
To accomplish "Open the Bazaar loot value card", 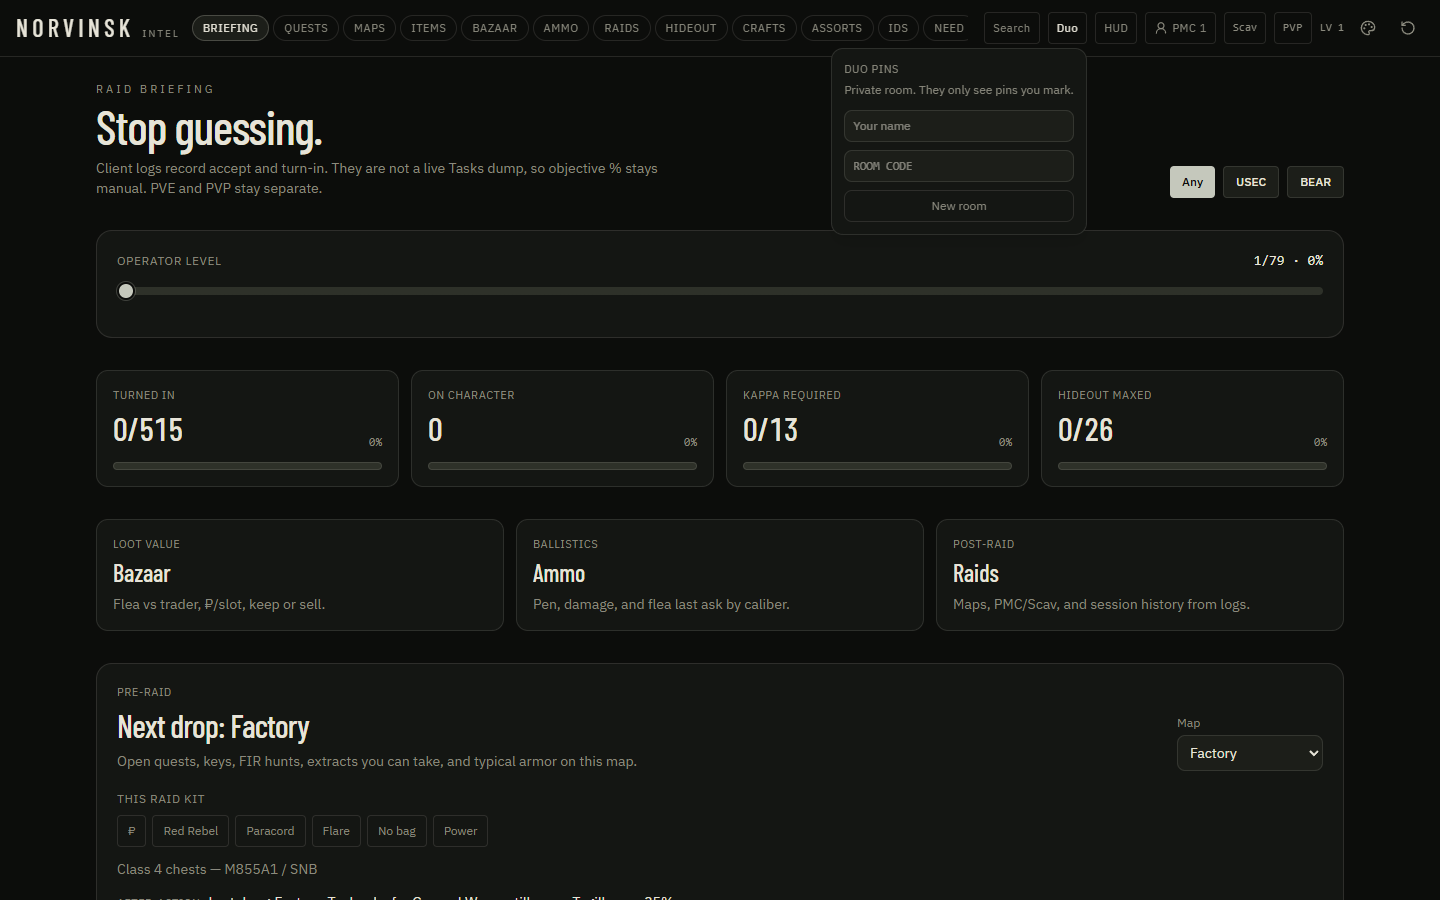I will tap(300, 575).
